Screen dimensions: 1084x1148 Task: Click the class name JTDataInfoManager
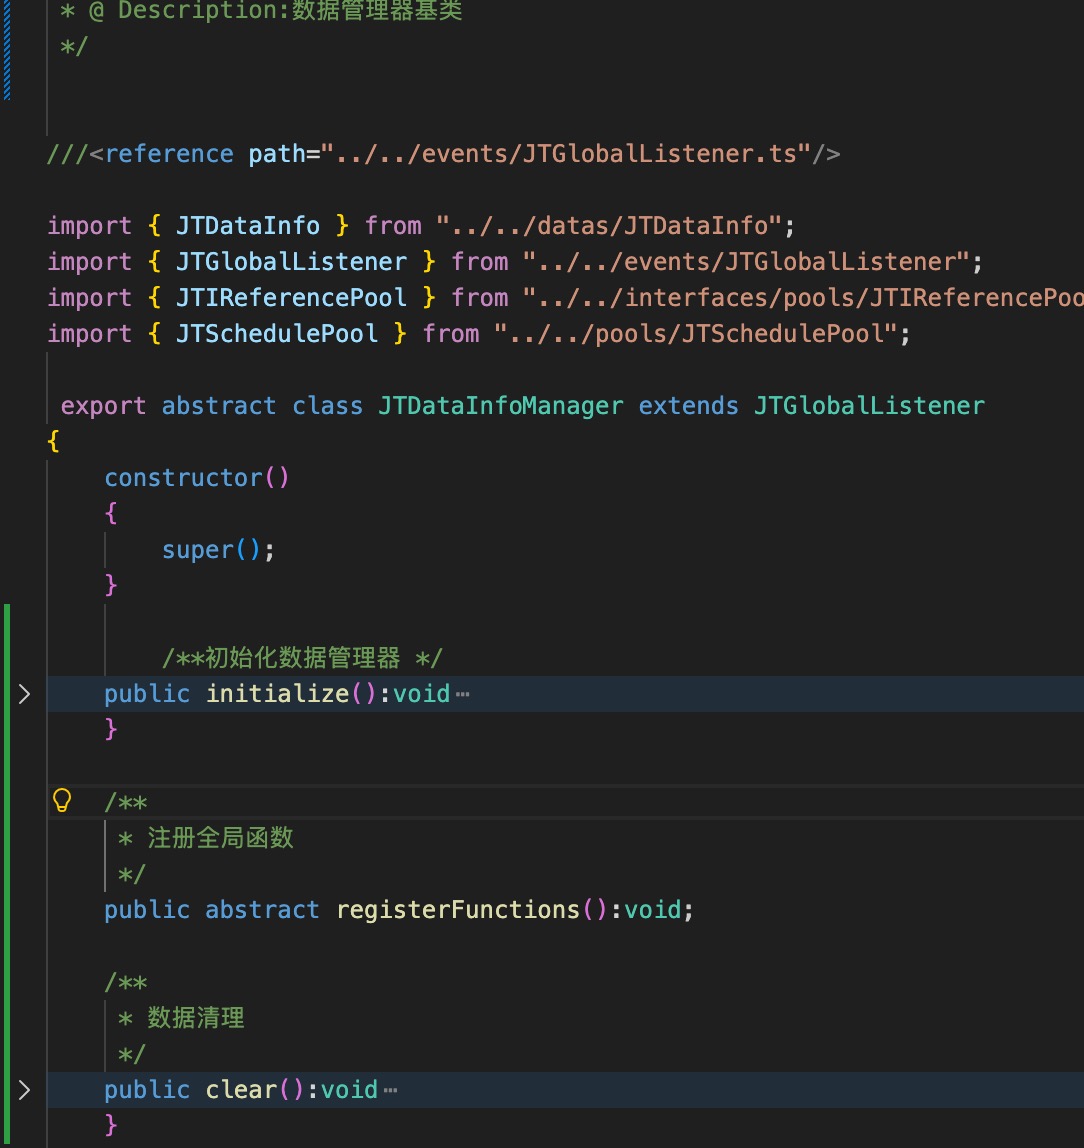(501, 406)
